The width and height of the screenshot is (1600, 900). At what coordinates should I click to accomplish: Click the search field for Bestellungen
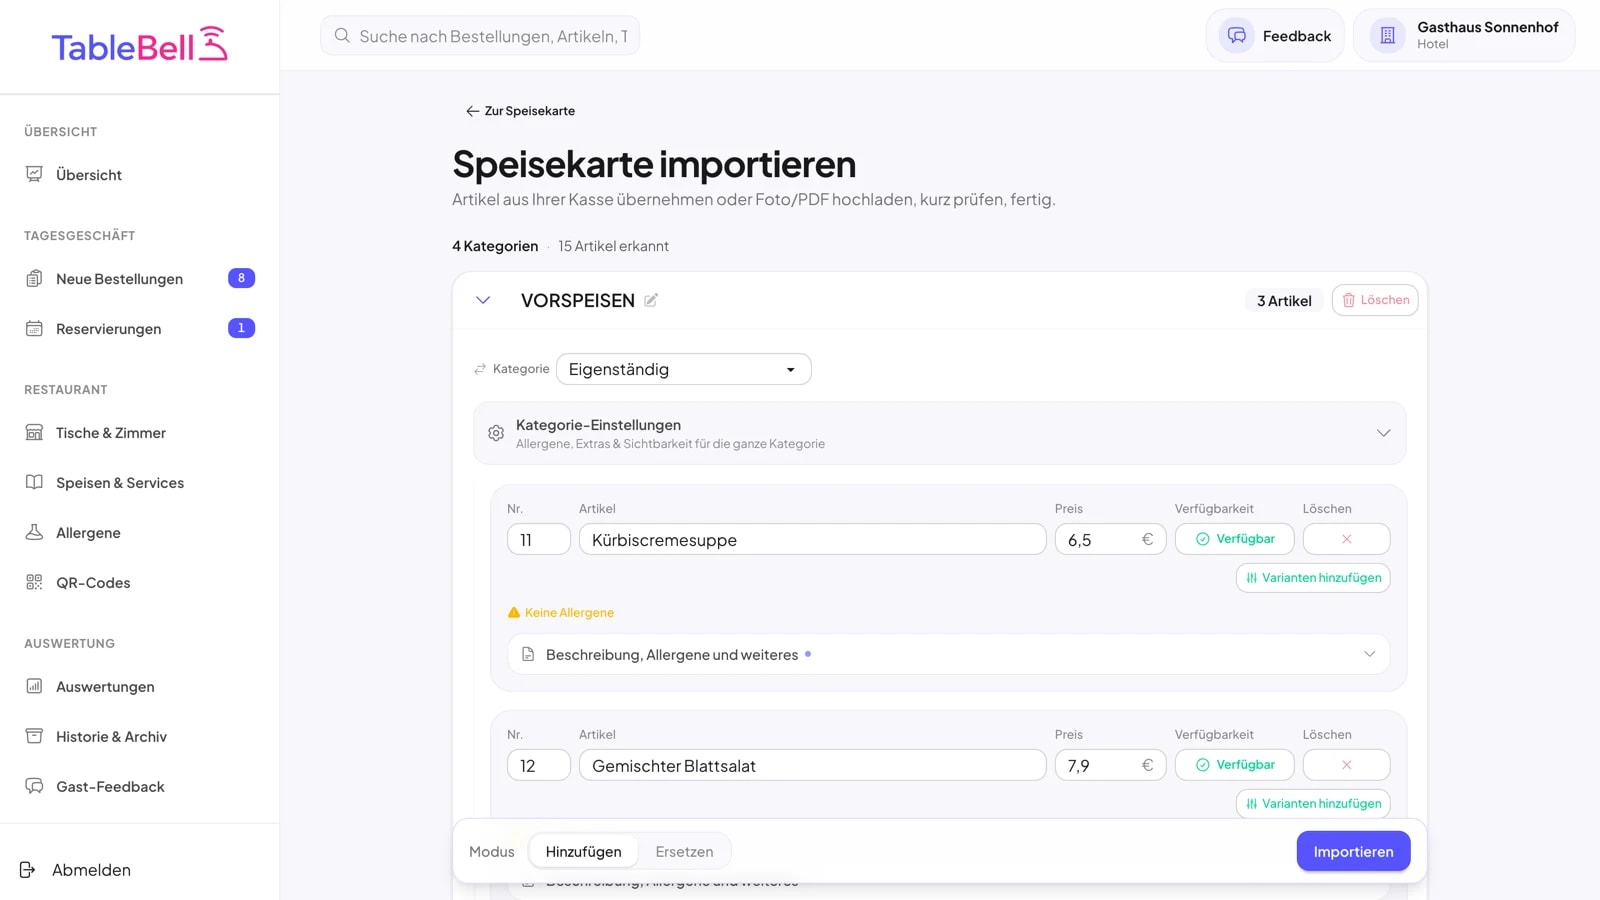pyautogui.click(x=480, y=36)
